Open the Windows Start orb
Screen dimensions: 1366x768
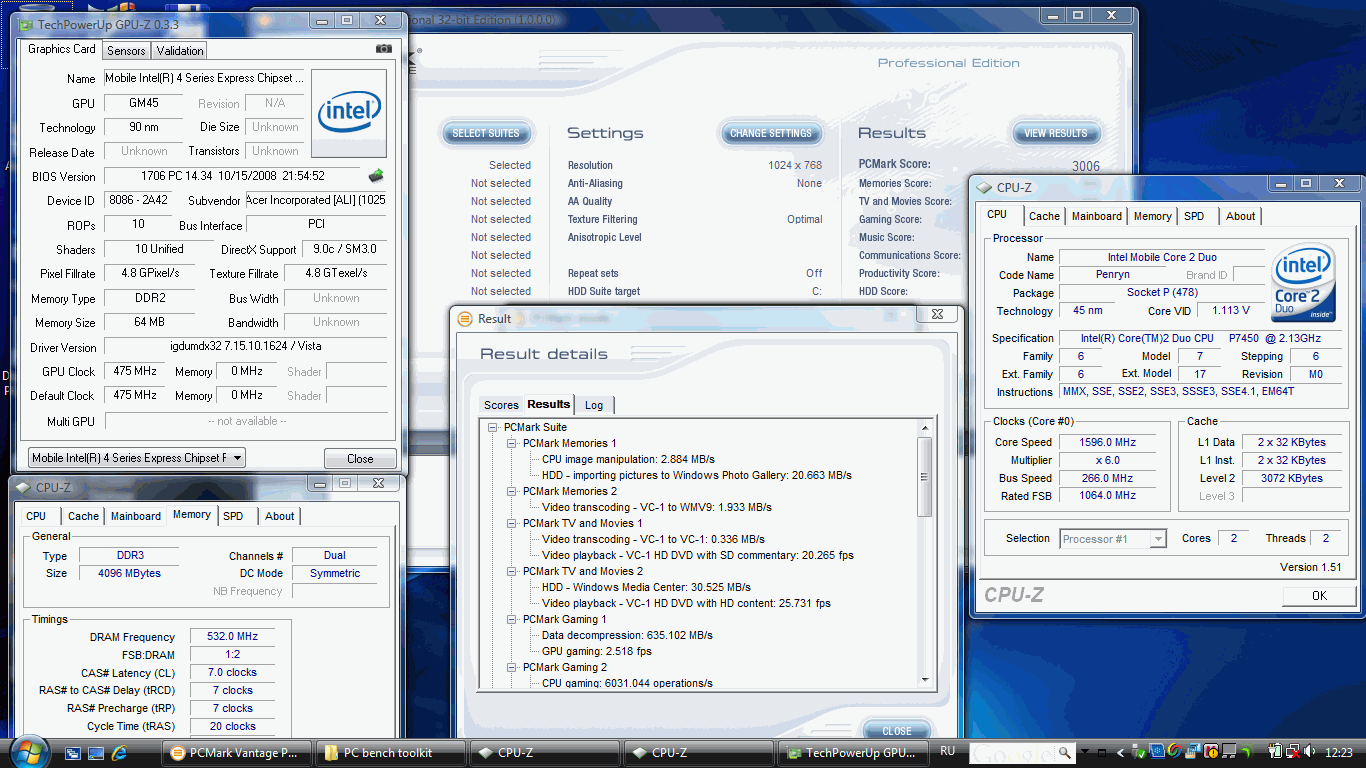pyautogui.click(x=30, y=752)
